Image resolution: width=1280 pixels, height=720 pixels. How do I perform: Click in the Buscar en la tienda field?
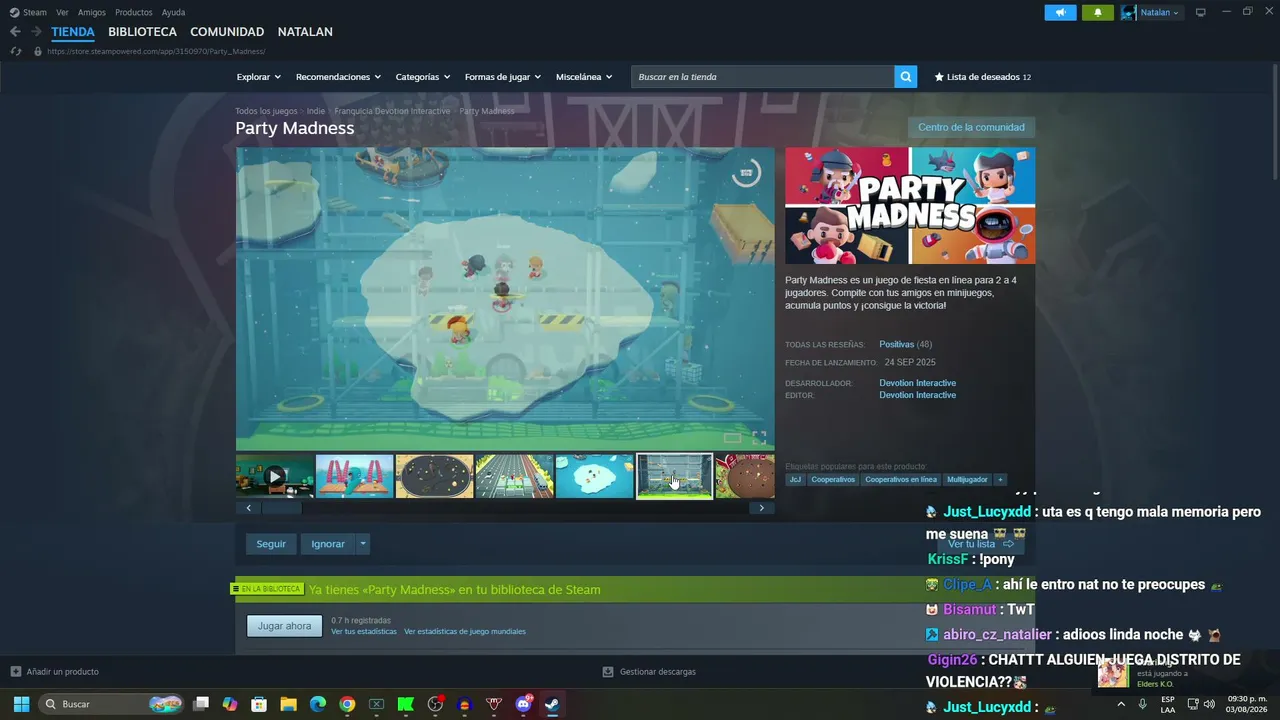click(763, 77)
